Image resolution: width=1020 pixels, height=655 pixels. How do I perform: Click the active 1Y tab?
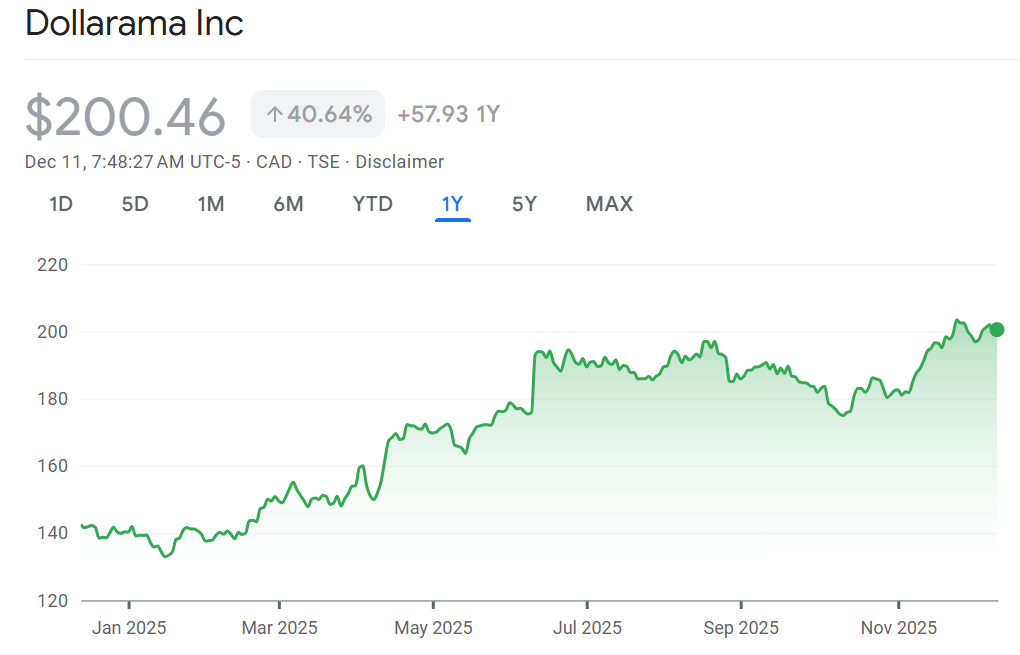pos(452,204)
